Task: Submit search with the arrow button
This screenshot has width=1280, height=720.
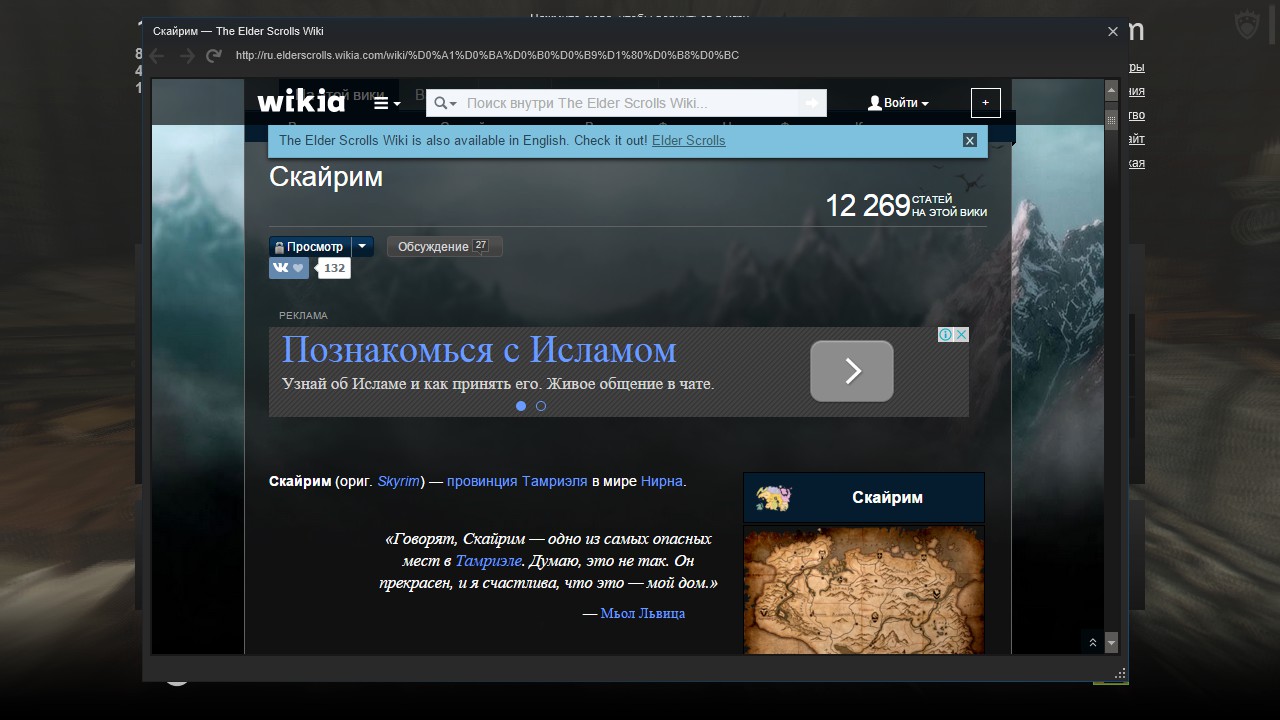Action: 812,103
